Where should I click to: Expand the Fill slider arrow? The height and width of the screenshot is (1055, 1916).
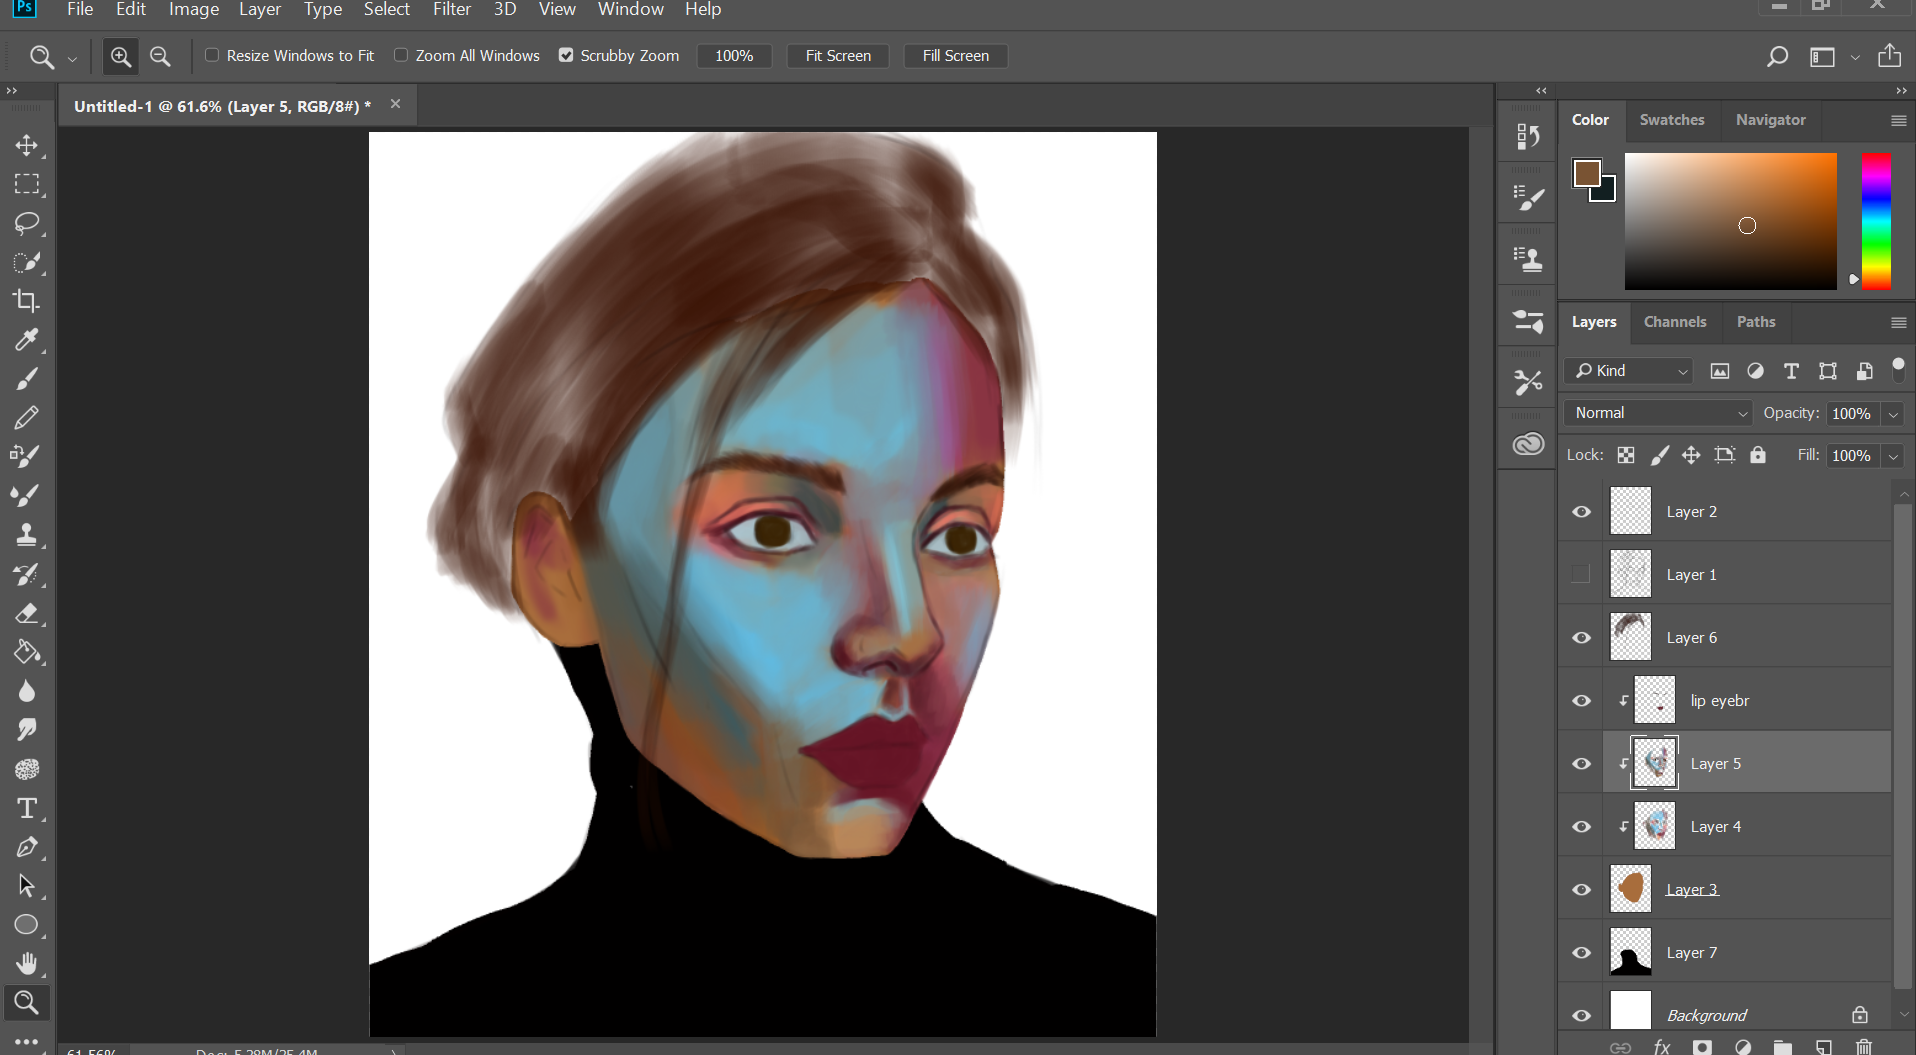(1893, 456)
